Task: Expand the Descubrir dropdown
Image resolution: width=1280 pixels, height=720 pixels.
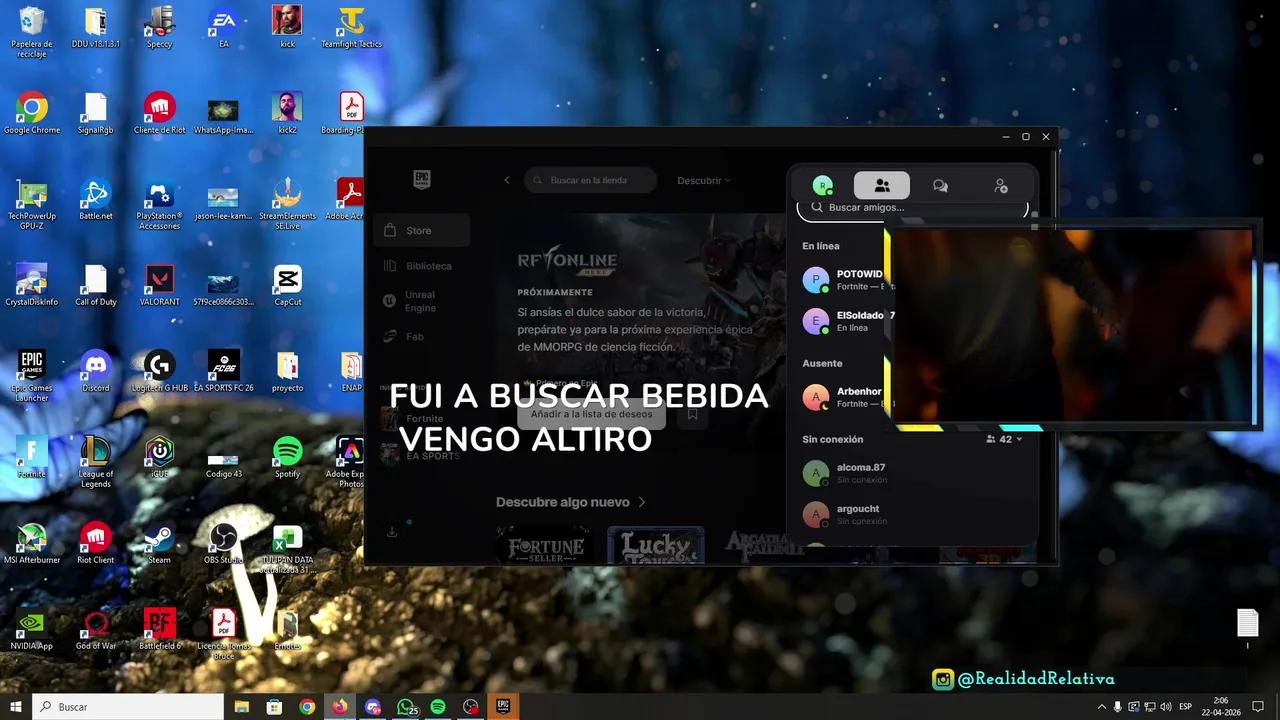Action: click(x=703, y=181)
